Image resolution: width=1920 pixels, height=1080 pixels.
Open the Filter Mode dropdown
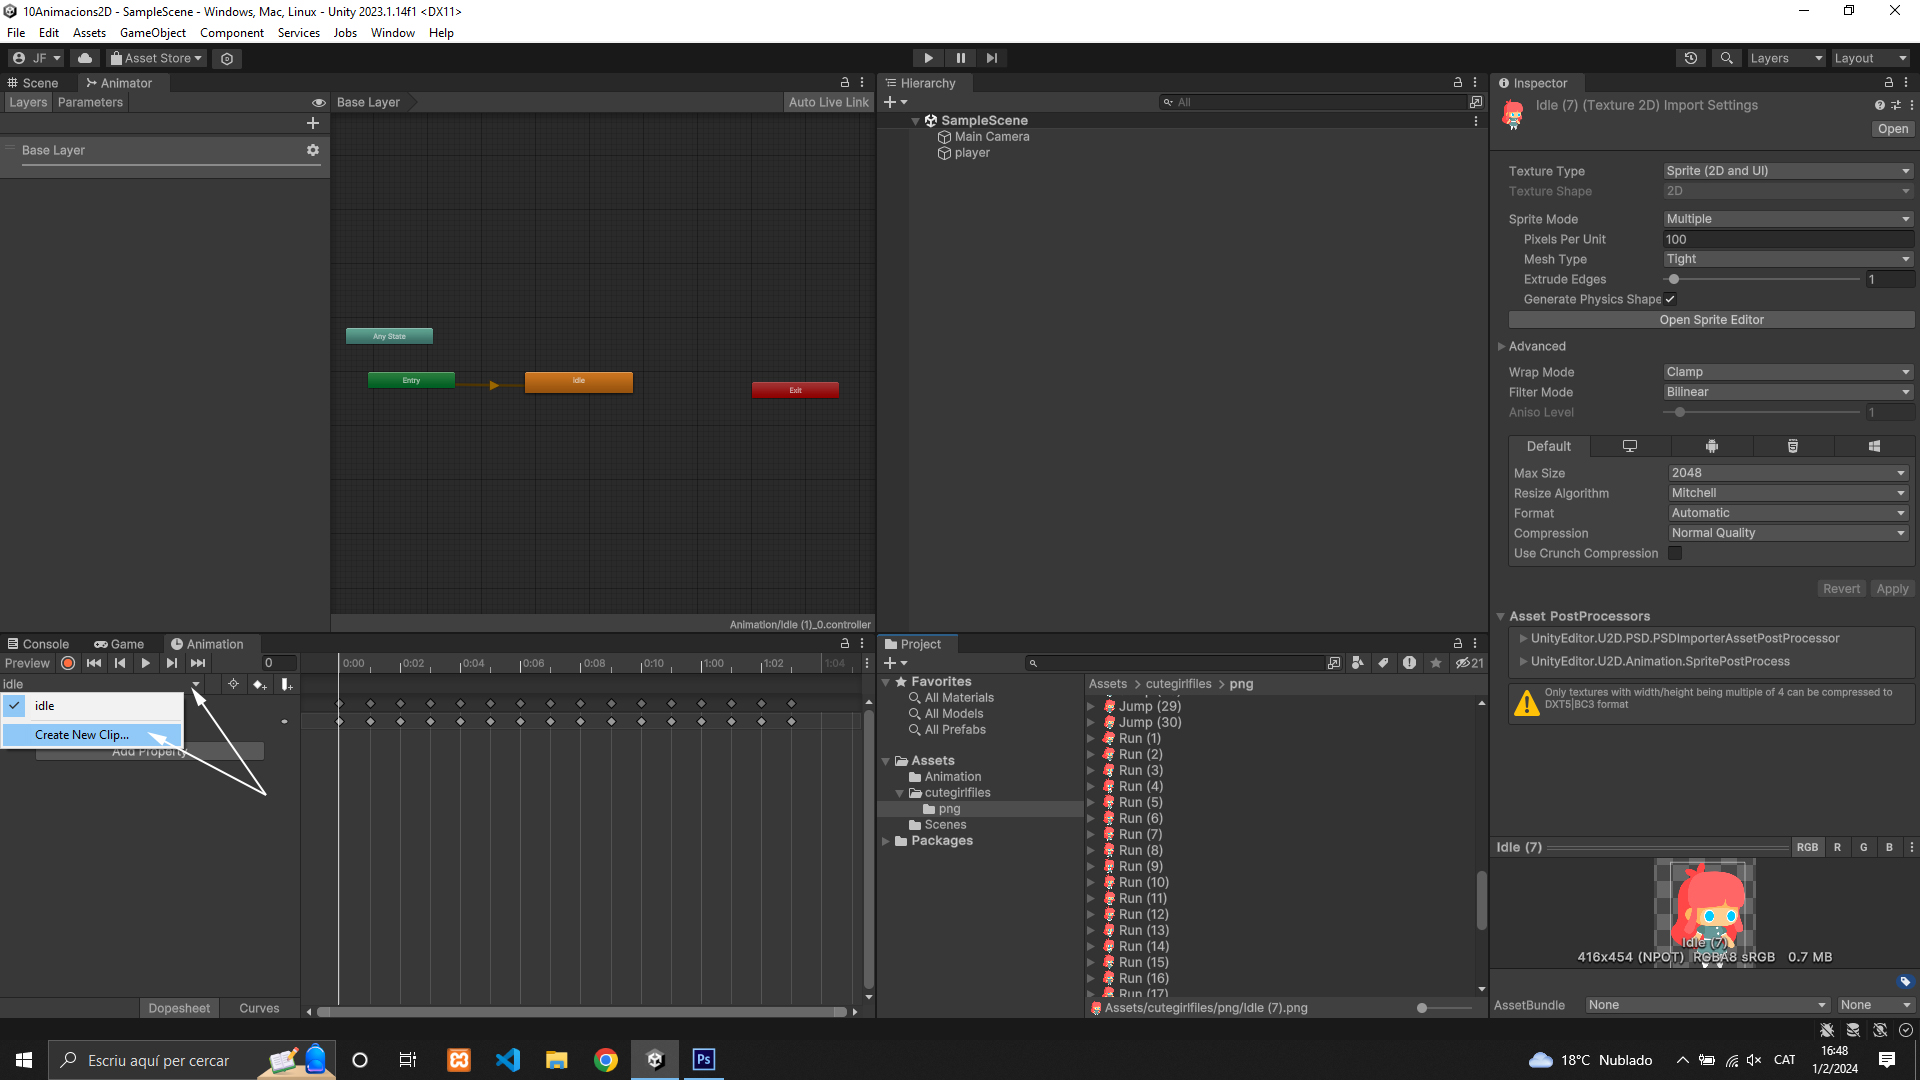point(1787,392)
